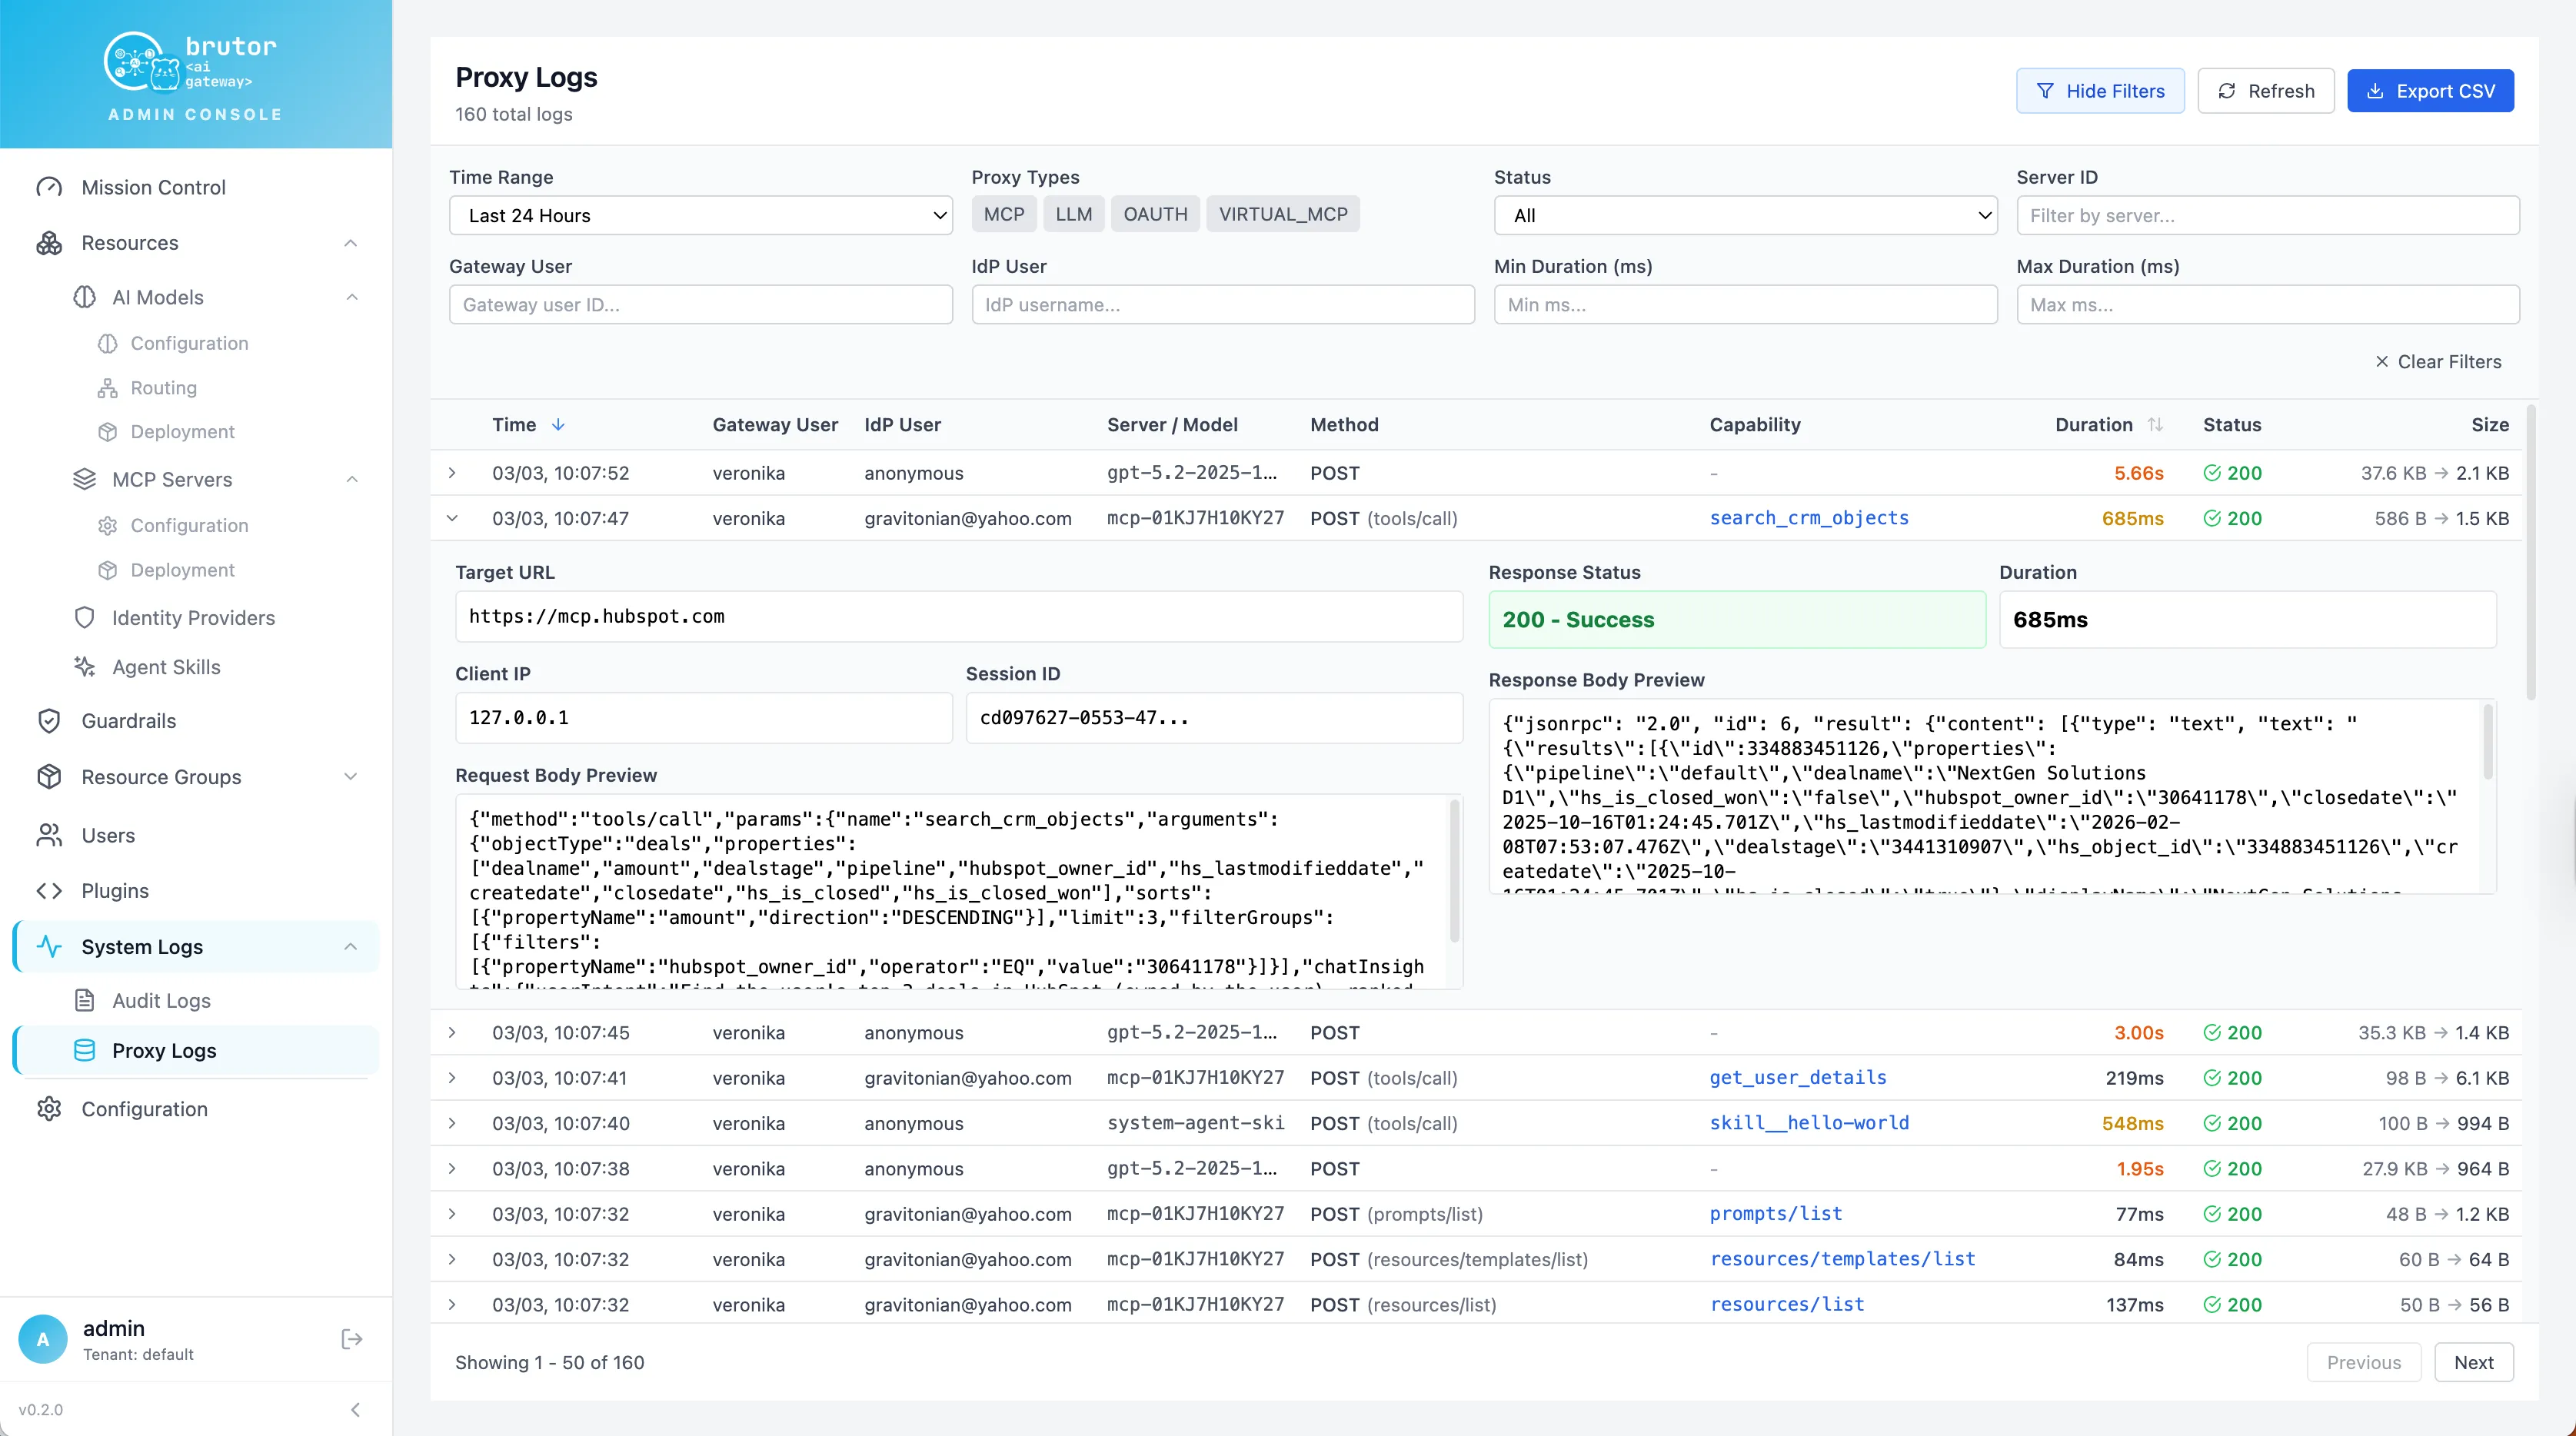Open Mission Control gauge icon

point(49,187)
